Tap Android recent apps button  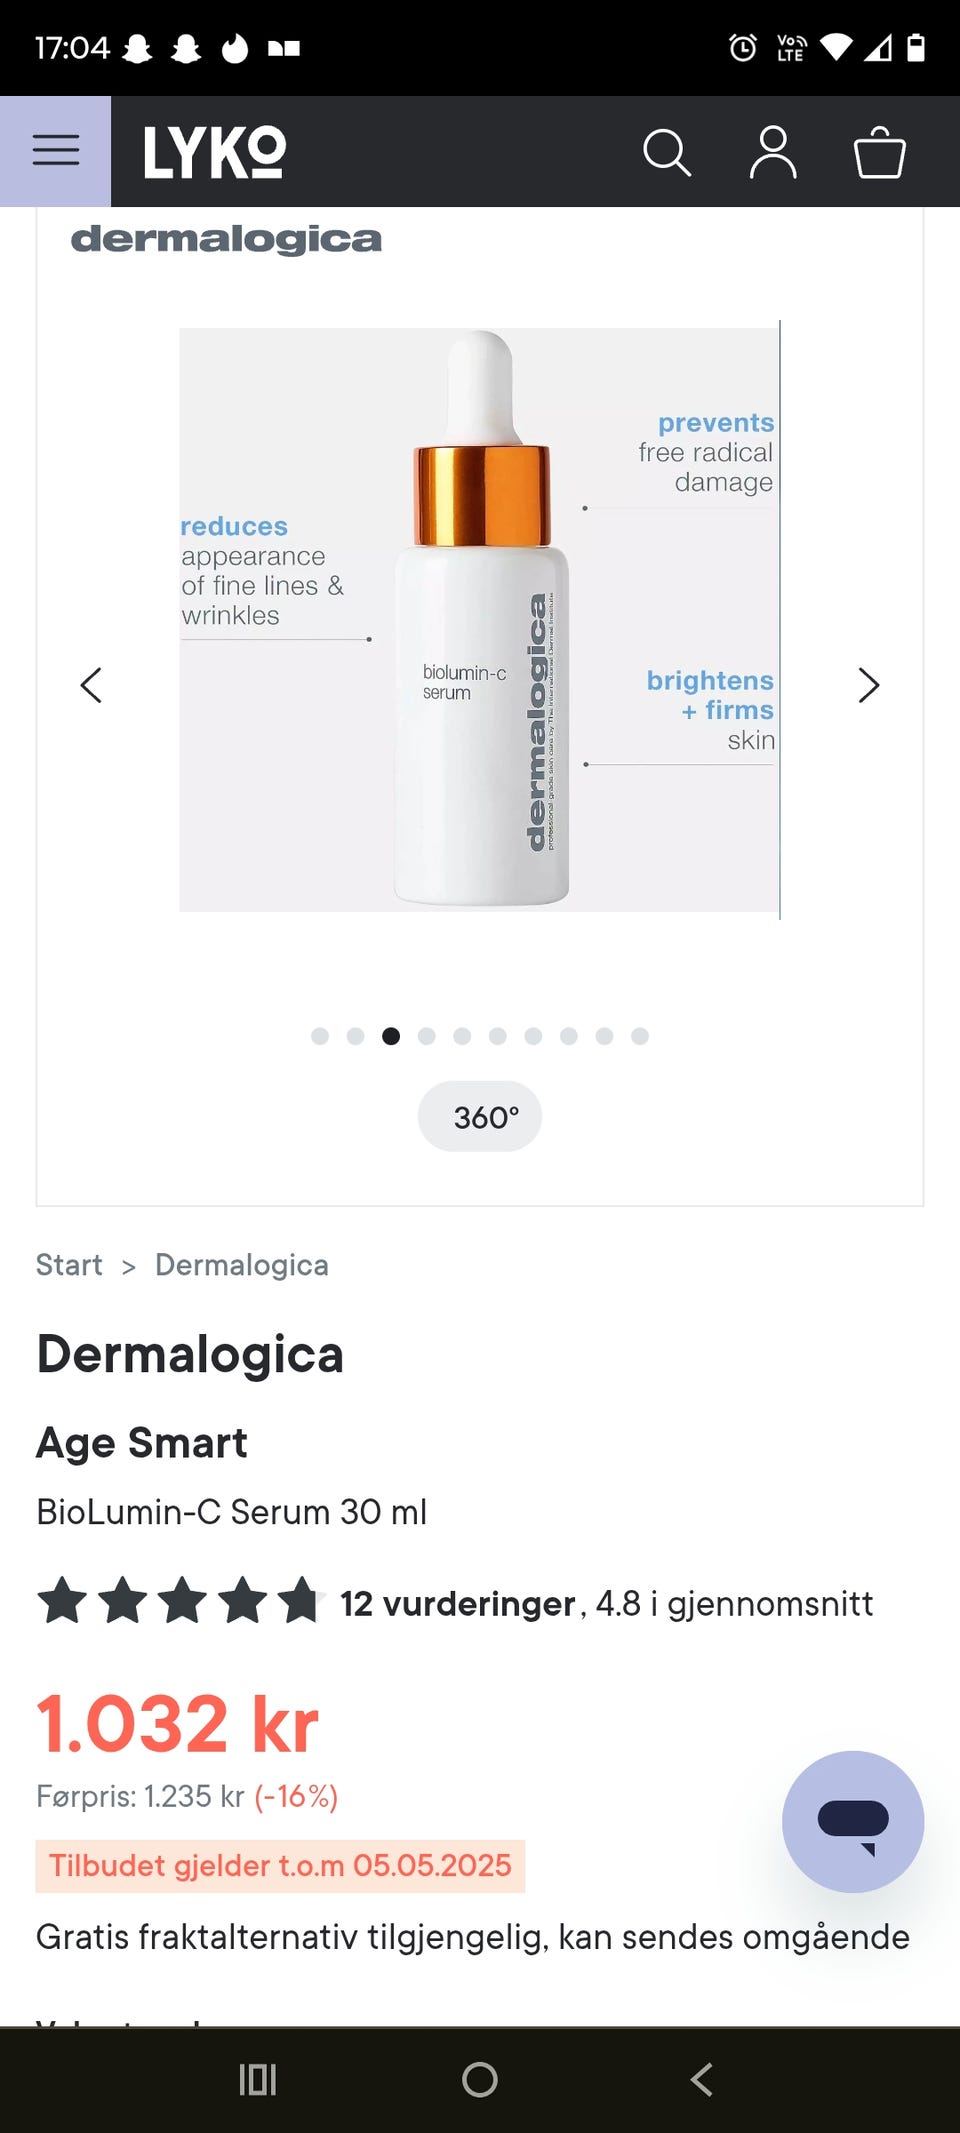pos(258,2080)
